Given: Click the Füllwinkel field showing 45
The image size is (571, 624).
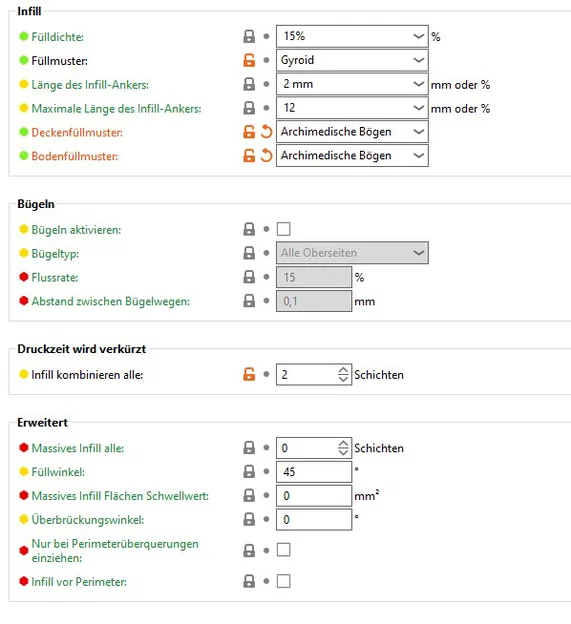Looking at the screenshot, I should [314, 472].
